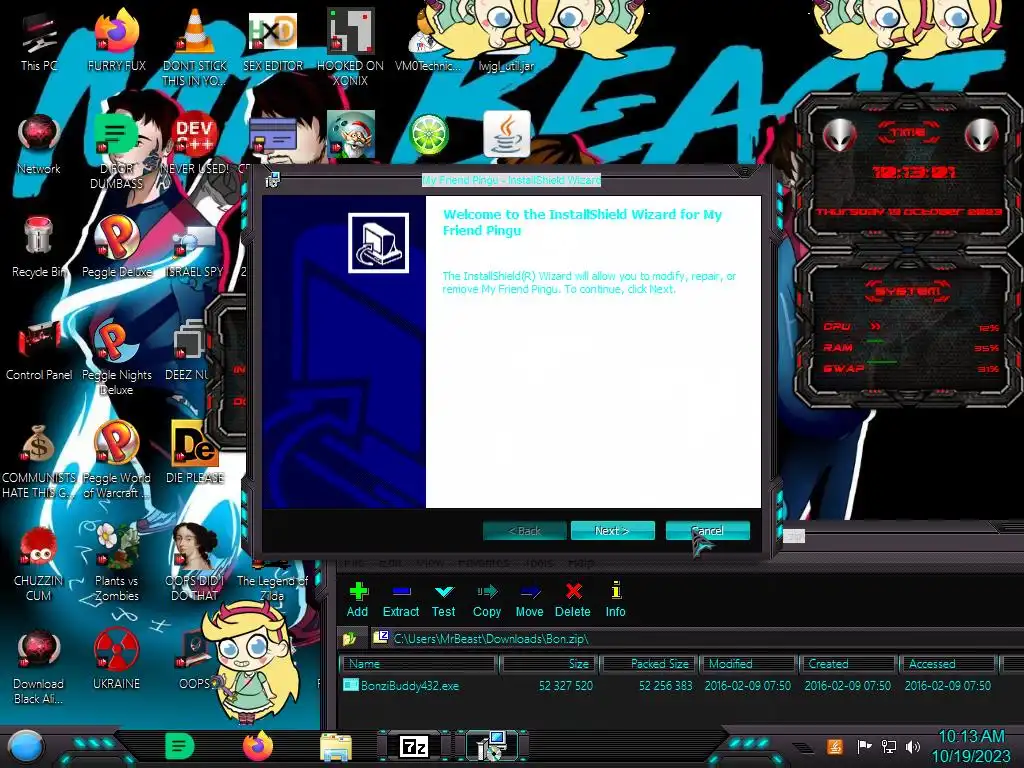This screenshot has height=768, width=1024.
Task: Click the network tray icon
Action: 889,746
